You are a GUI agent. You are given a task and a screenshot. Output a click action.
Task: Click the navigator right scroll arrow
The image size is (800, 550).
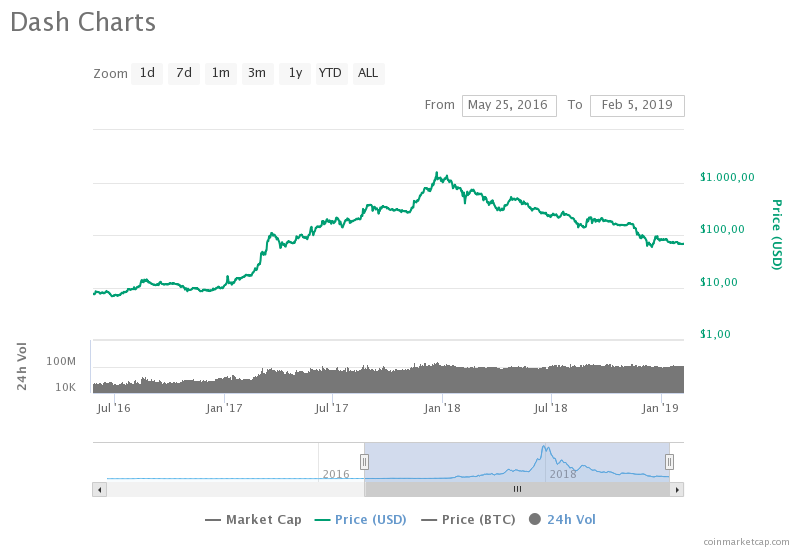pos(677,490)
